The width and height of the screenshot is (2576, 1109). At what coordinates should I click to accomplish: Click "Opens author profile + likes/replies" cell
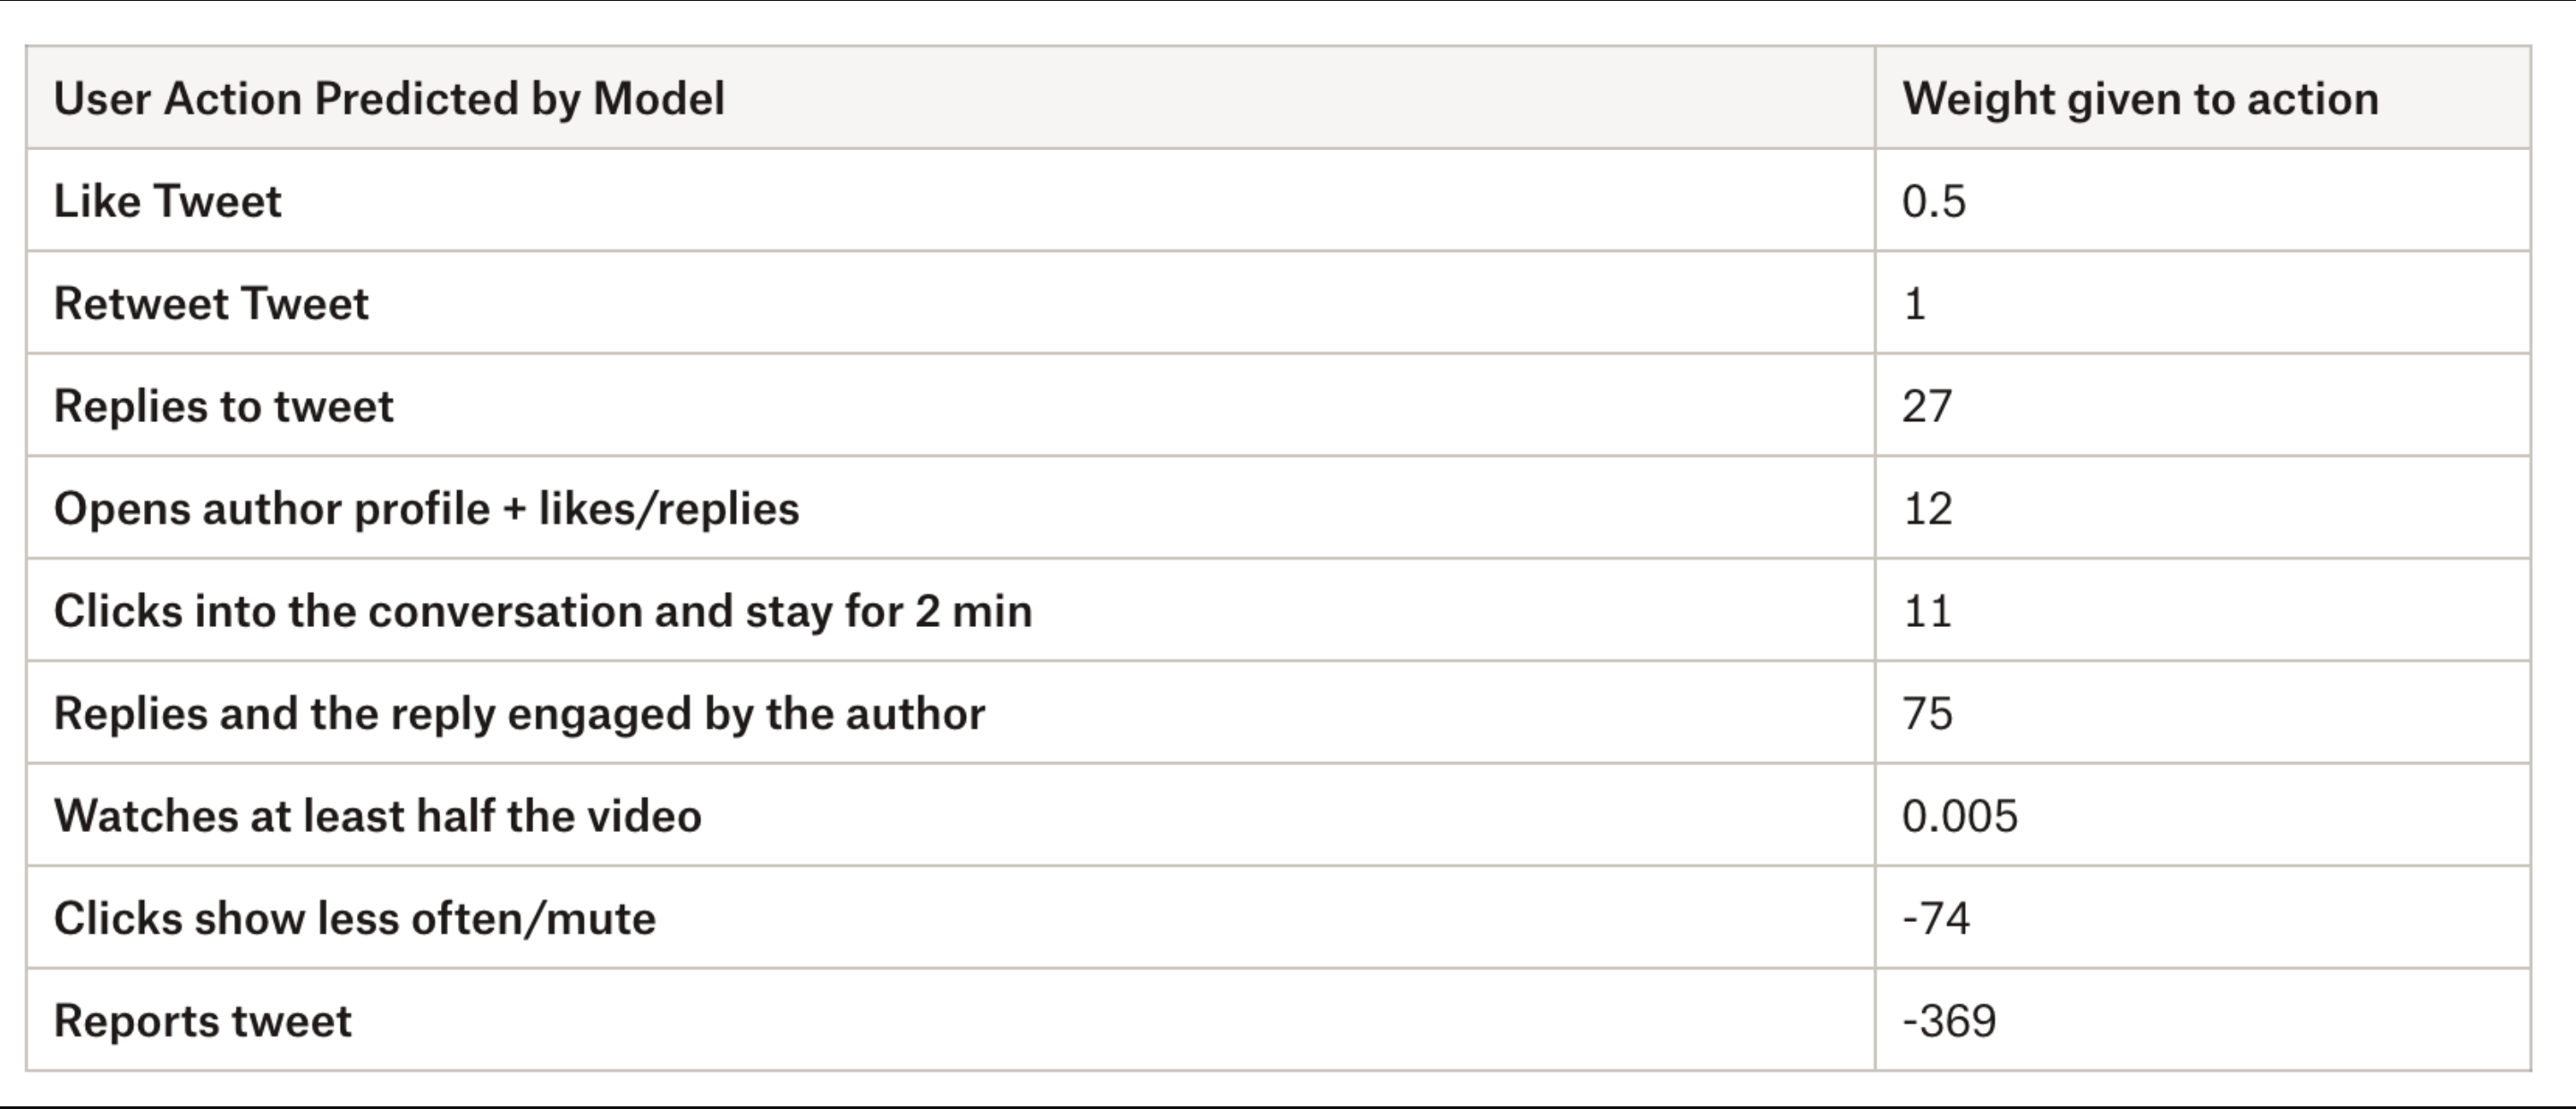click(426, 509)
